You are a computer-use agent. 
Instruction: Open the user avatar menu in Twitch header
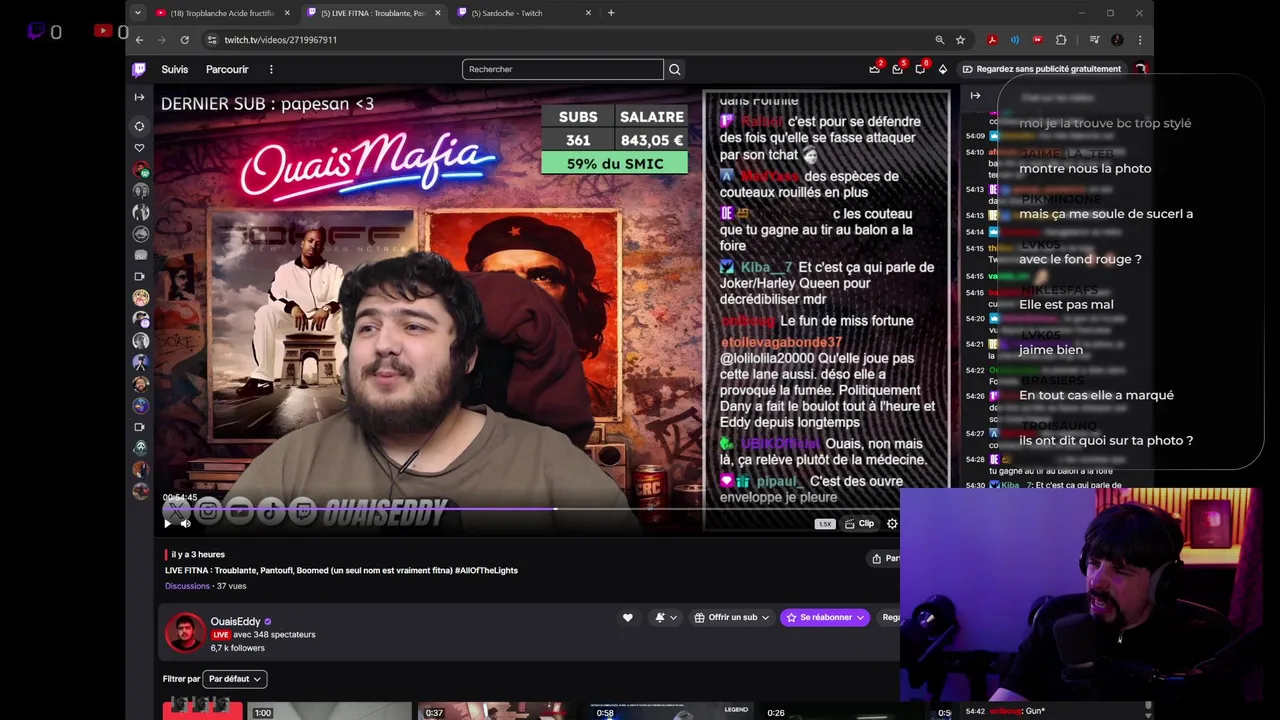click(1140, 69)
